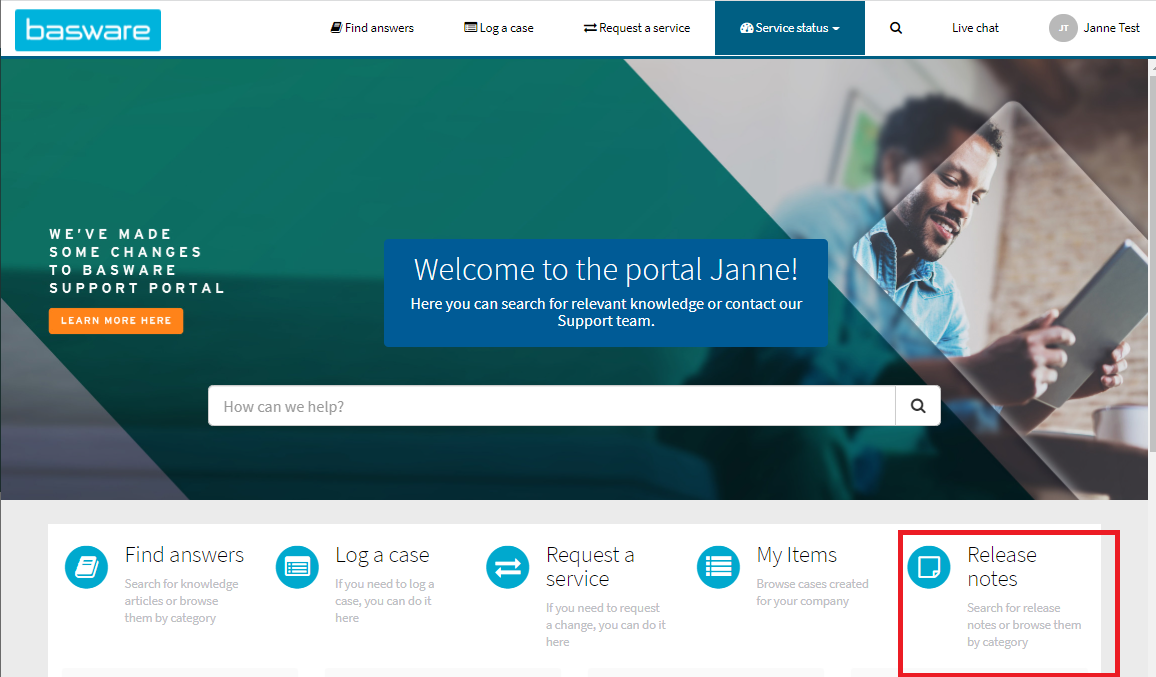Click 'Search for release notes' description text
The image size is (1156, 677).
click(1024, 625)
